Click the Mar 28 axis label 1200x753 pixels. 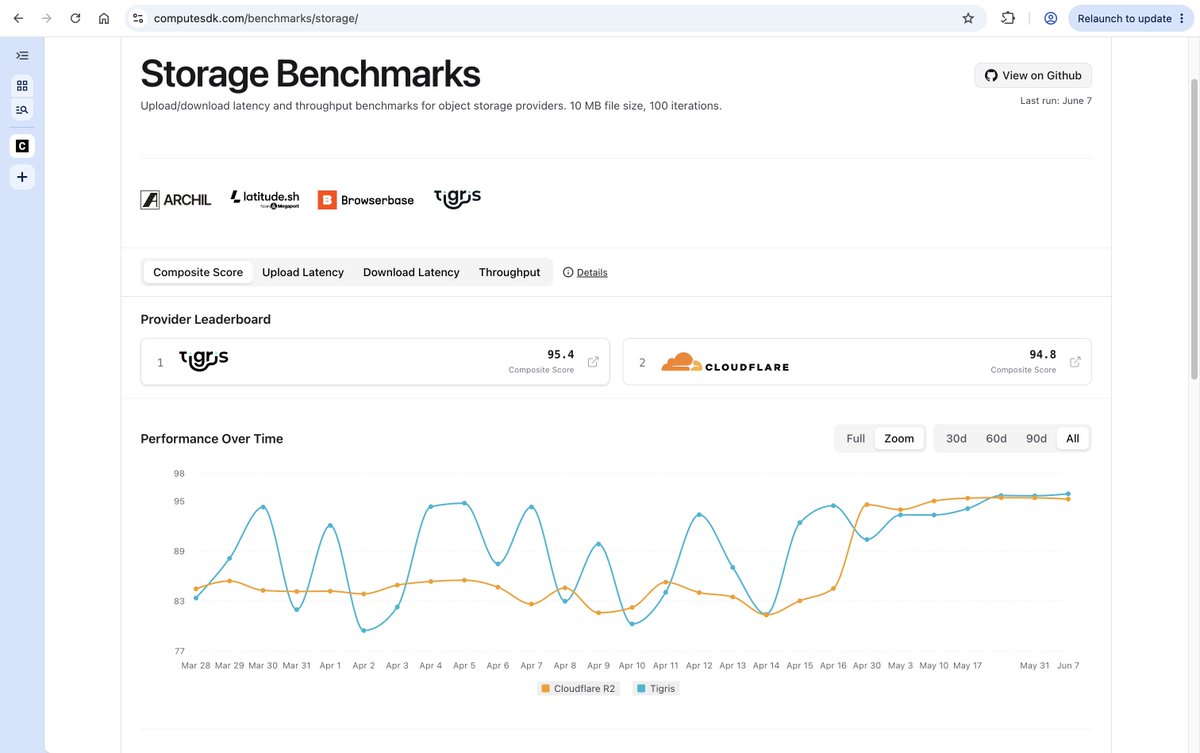196,665
